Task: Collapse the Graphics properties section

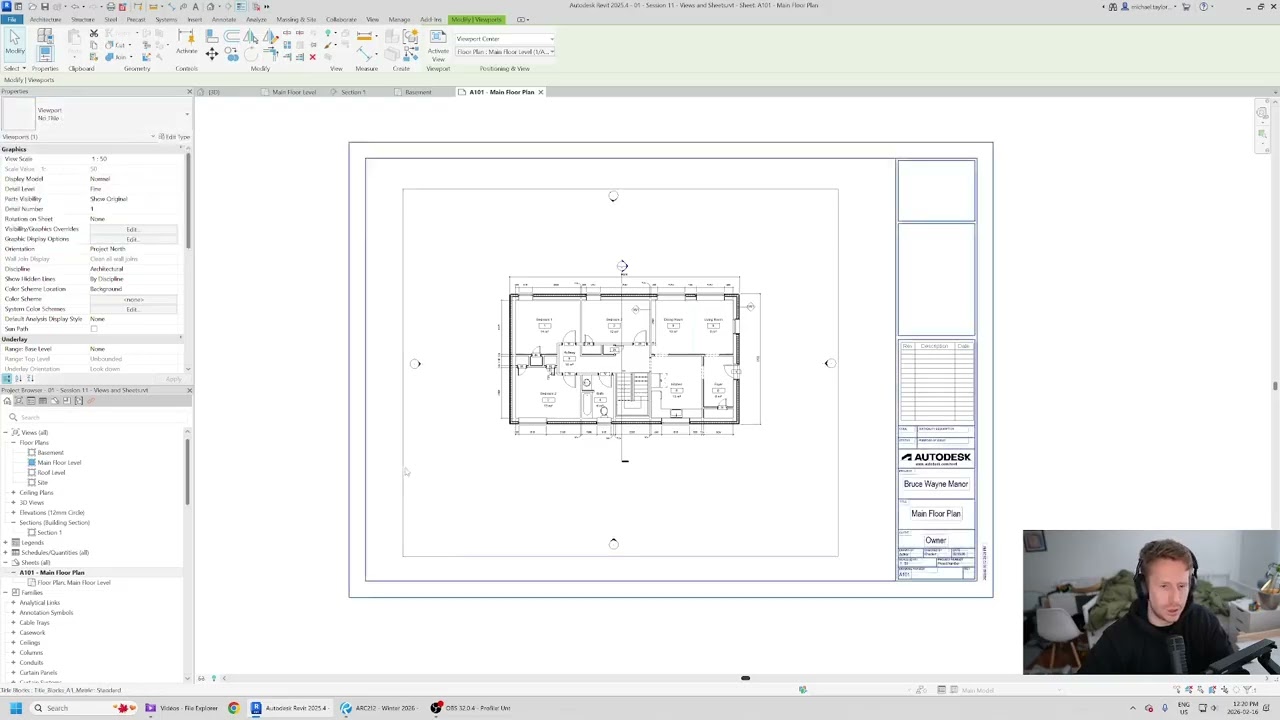Action: (181, 149)
